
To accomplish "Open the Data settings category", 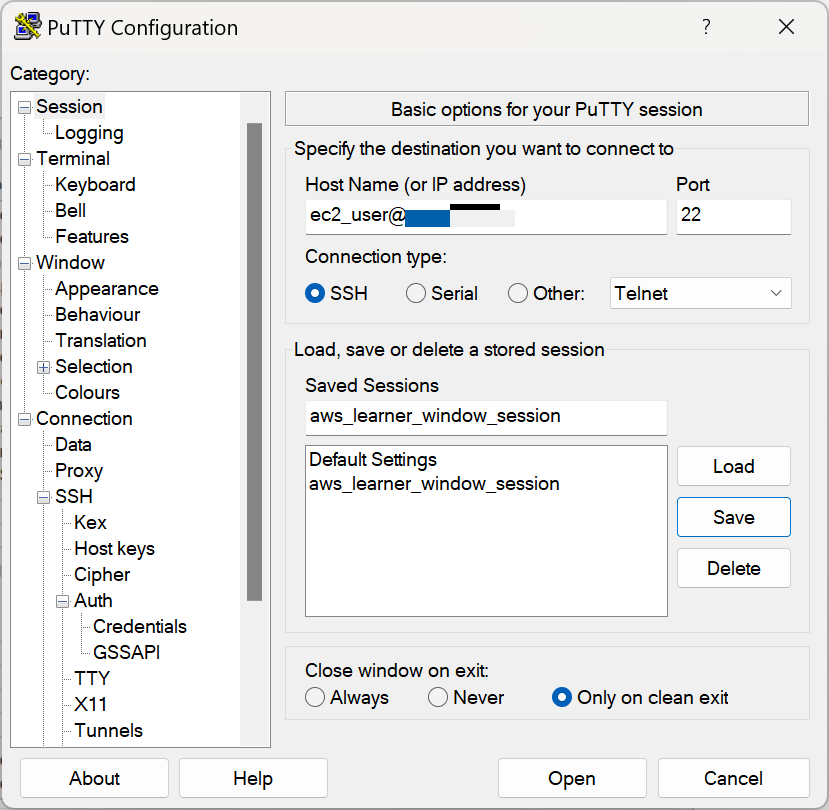I will coord(73,445).
